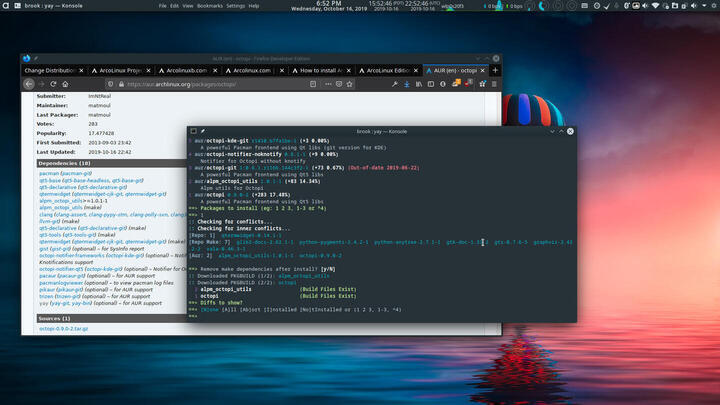Open the first qtermwidget dependency link
The height and width of the screenshot is (405, 720).
click(x=55, y=194)
